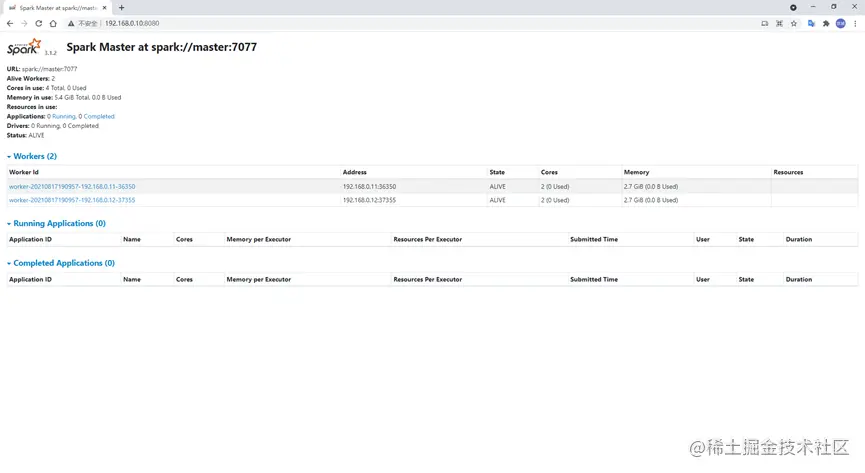This screenshot has width=865, height=473.
Task: Bookmark this page with the star icon
Action: (x=794, y=23)
